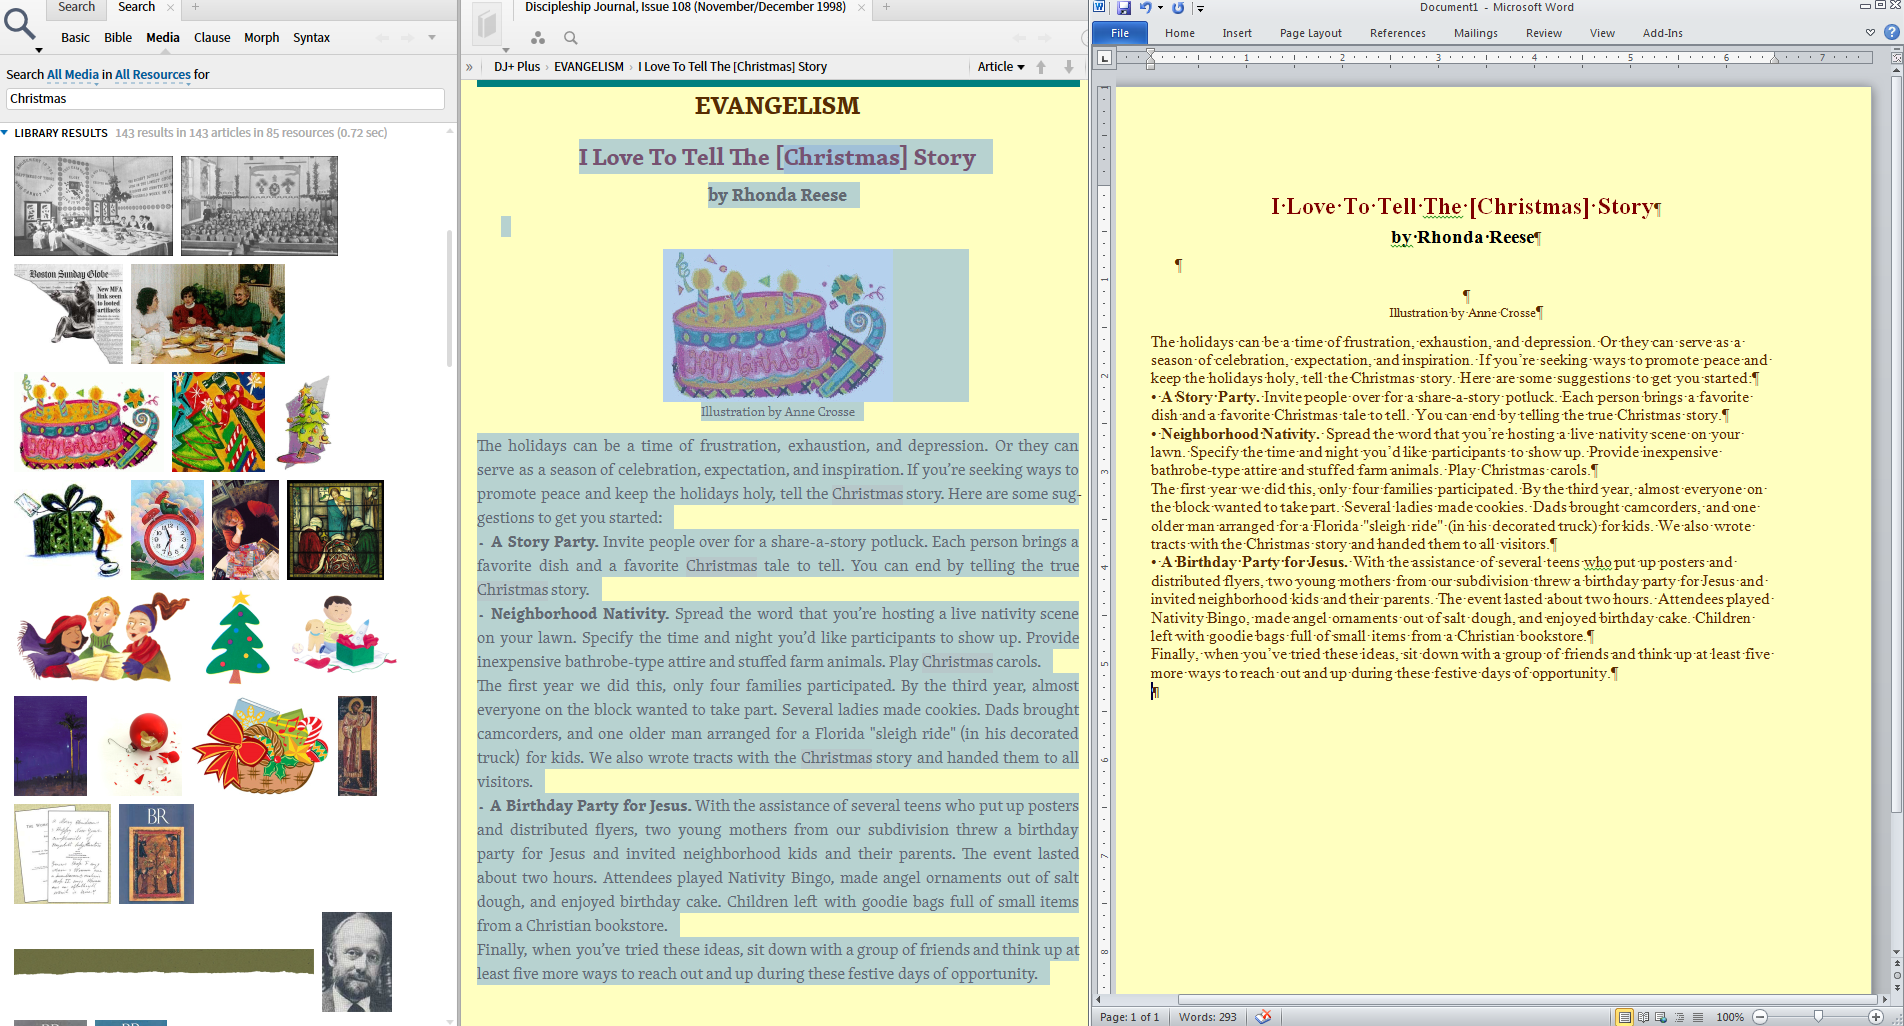Click the cake illustration in the article
The height and width of the screenshot is (1026, 1904).
pos(778,325)
